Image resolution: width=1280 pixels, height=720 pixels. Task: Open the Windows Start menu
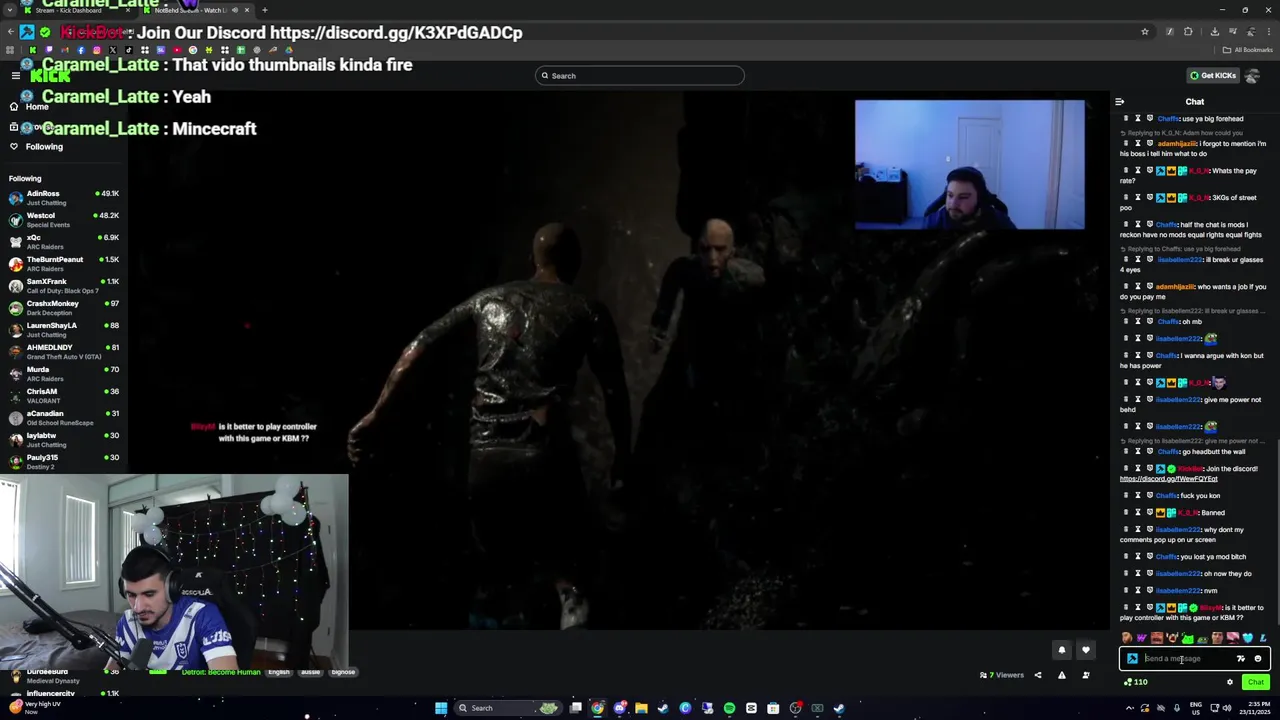(441, 708)
